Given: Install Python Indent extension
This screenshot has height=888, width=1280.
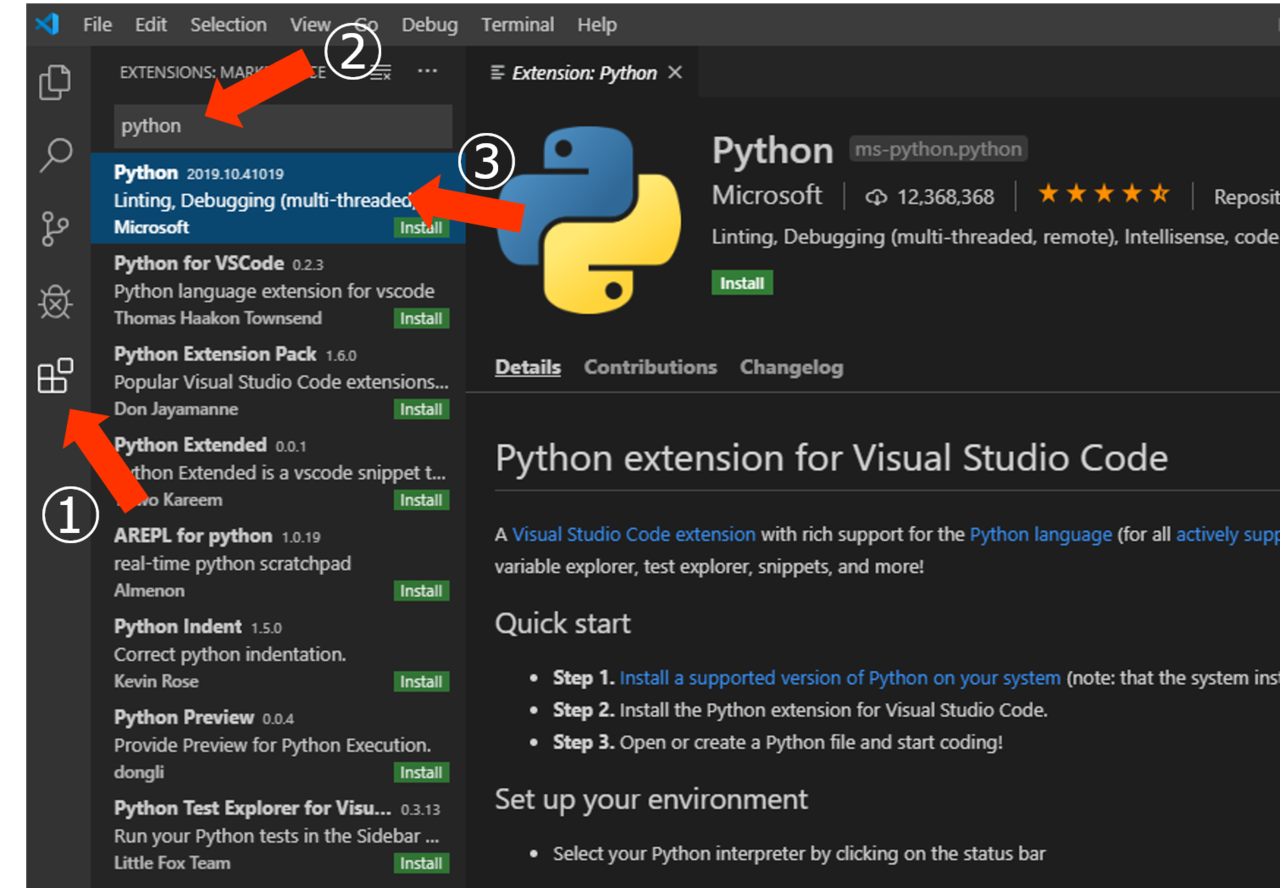Looking at the screenshot, I should pos(421,682).
